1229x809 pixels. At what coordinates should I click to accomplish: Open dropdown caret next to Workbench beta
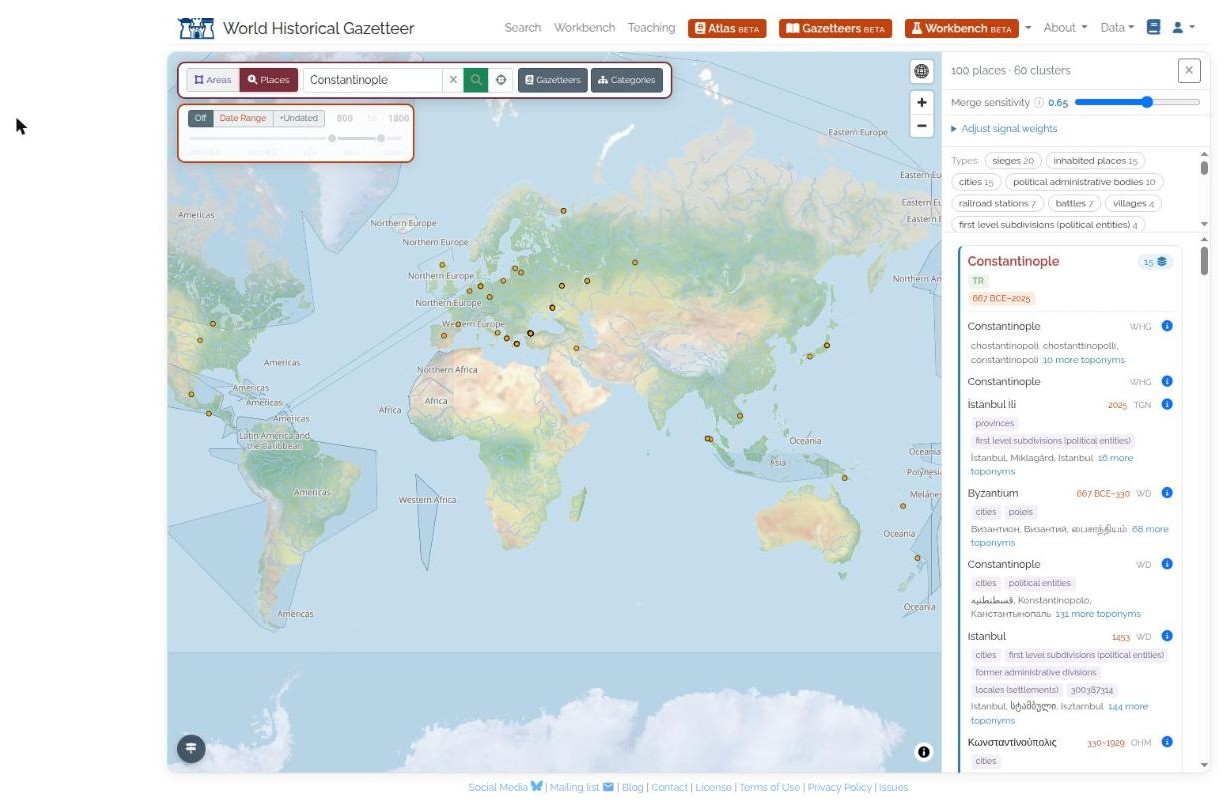click(x=1028, y=28)
